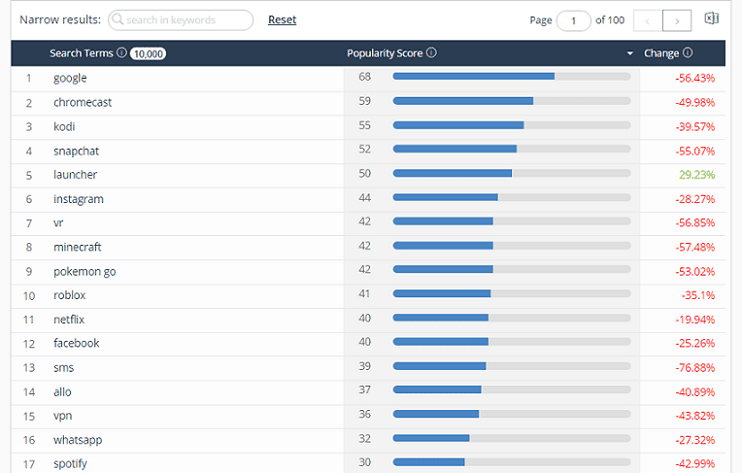The image size is (742, 473).
Task: Sort by Change column header
Action: [661, 53]
